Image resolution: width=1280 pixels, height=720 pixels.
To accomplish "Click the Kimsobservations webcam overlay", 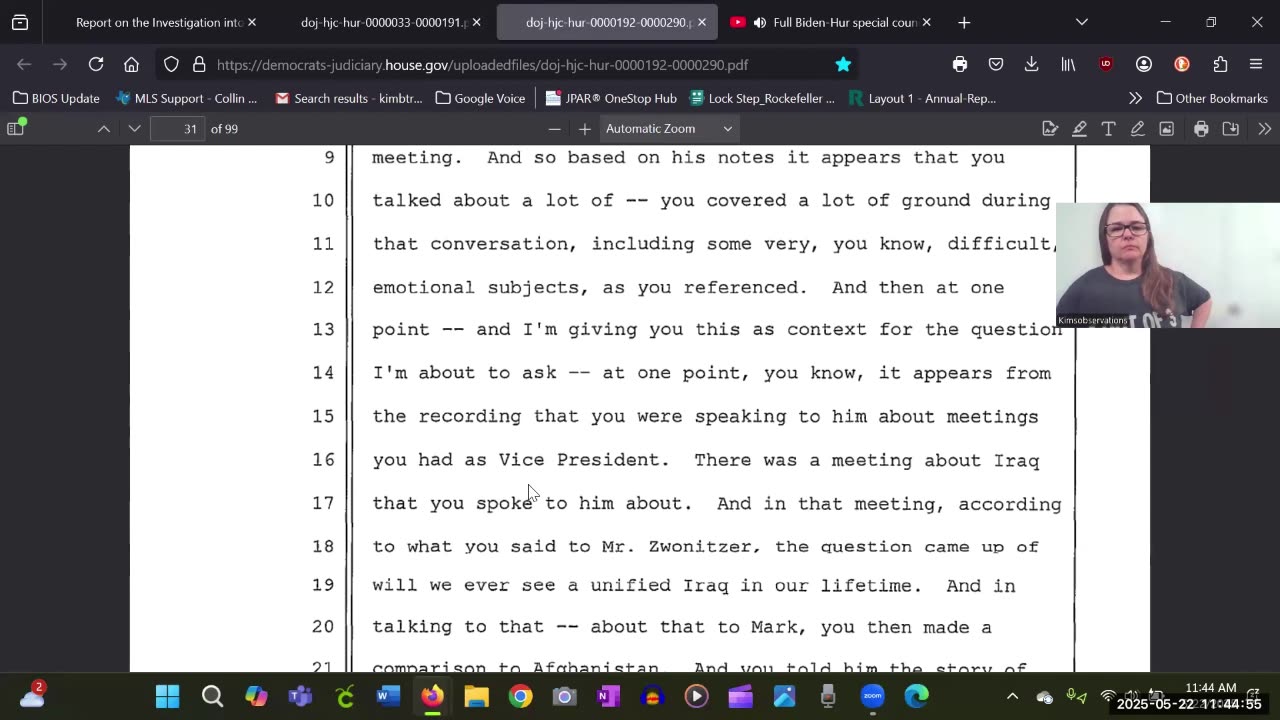I will pyautogui.click(x=1168, y=265).
